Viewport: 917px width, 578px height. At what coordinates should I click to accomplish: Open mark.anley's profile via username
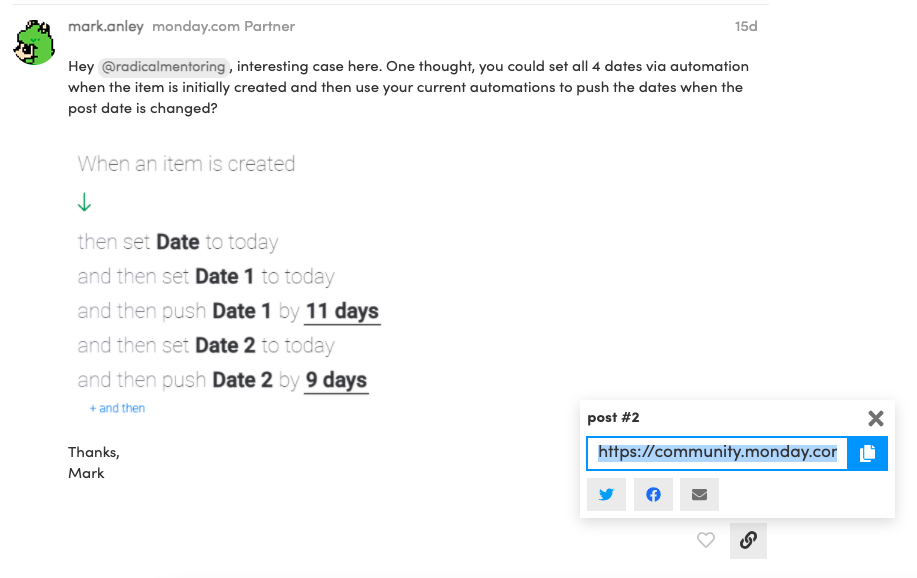[106, 26]
